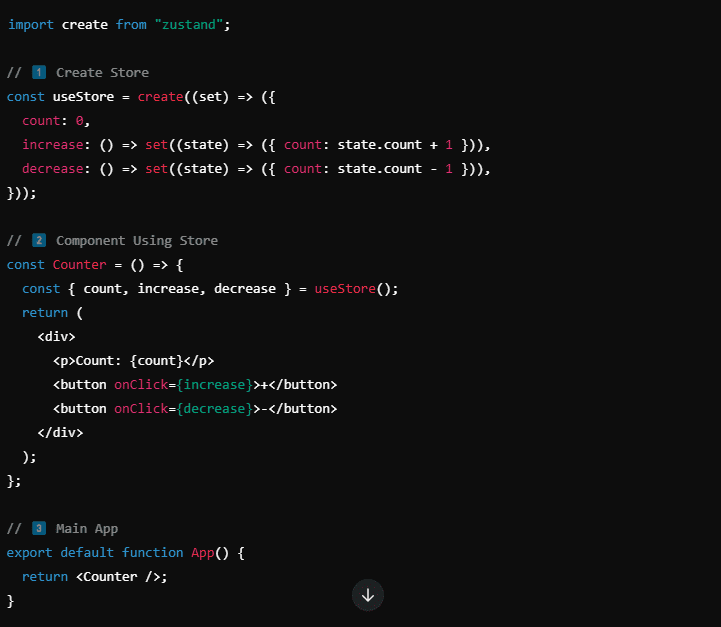721x627 pixels.
Task: Click "{increase}" in the onClick handler
Action: click(x=215, y=385)
